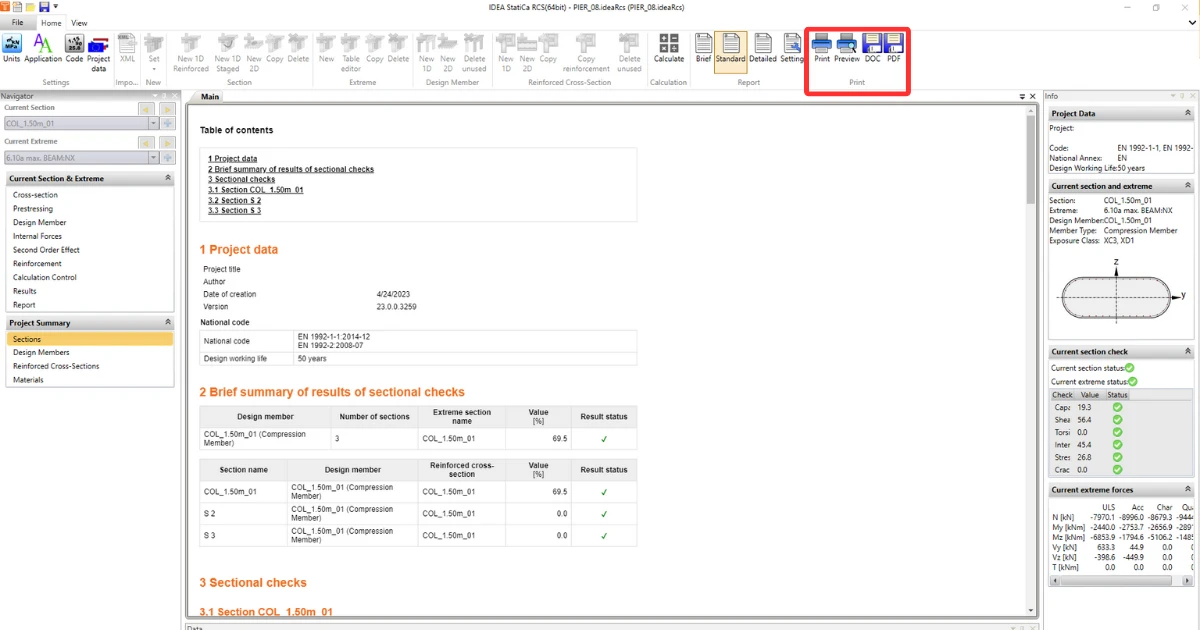Open Reinforcement in the navigator
This screenshot has height=630, width=1200.
coord(37,264)
